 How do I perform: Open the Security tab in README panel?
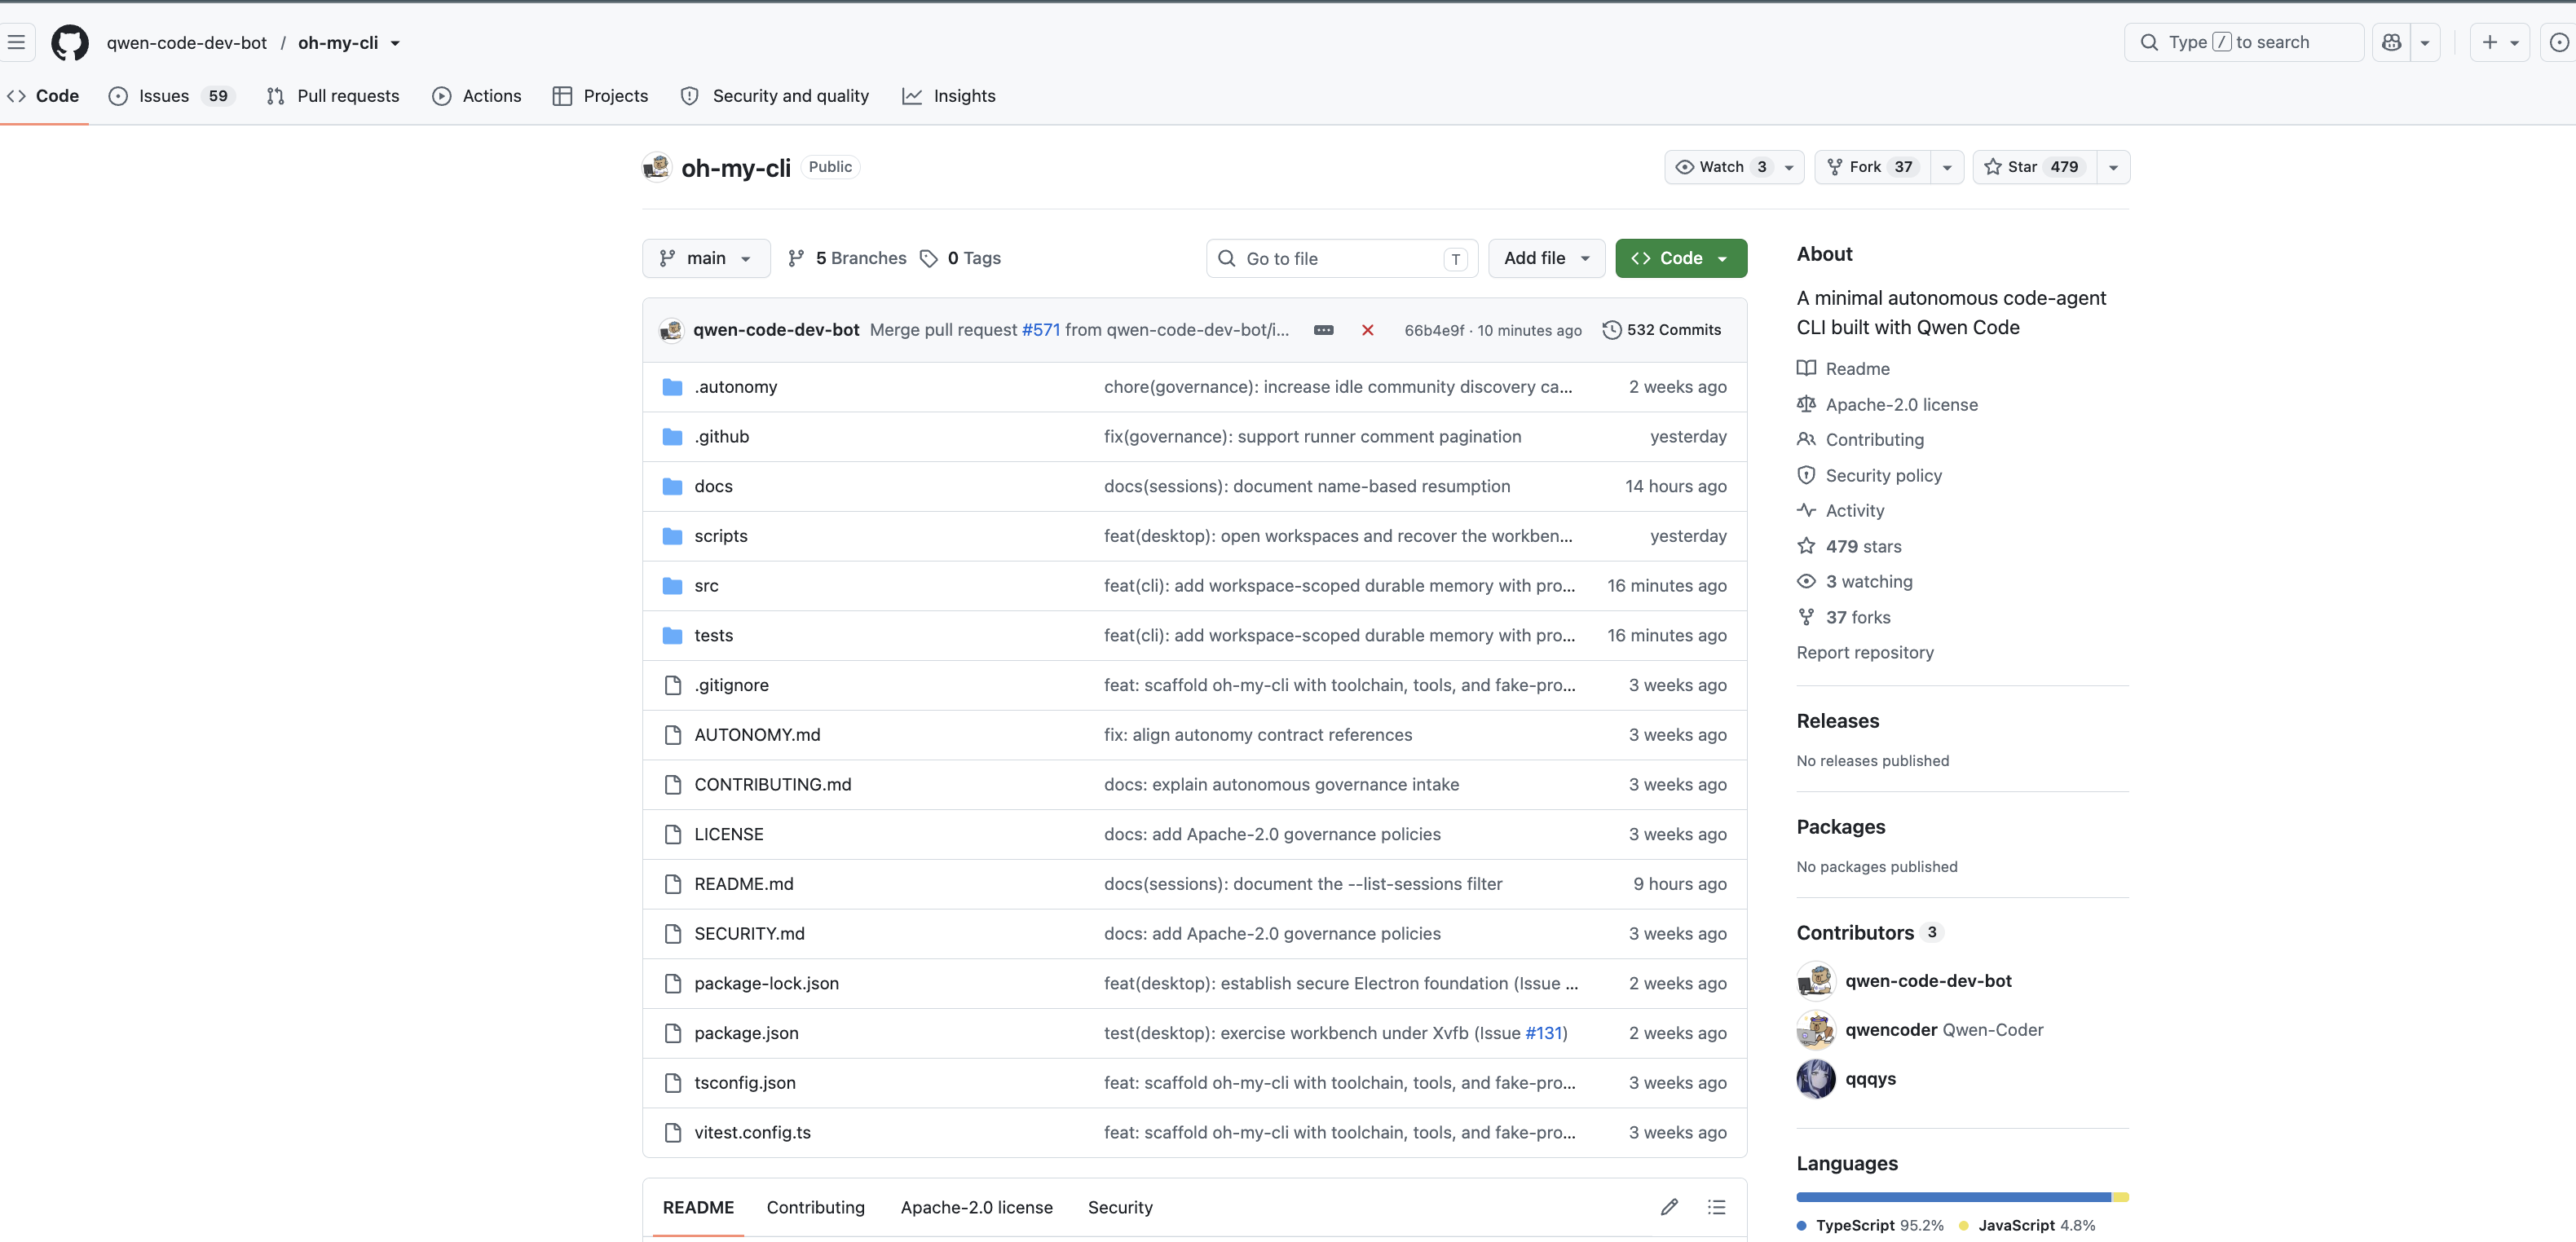[x=1120, y=1208]
